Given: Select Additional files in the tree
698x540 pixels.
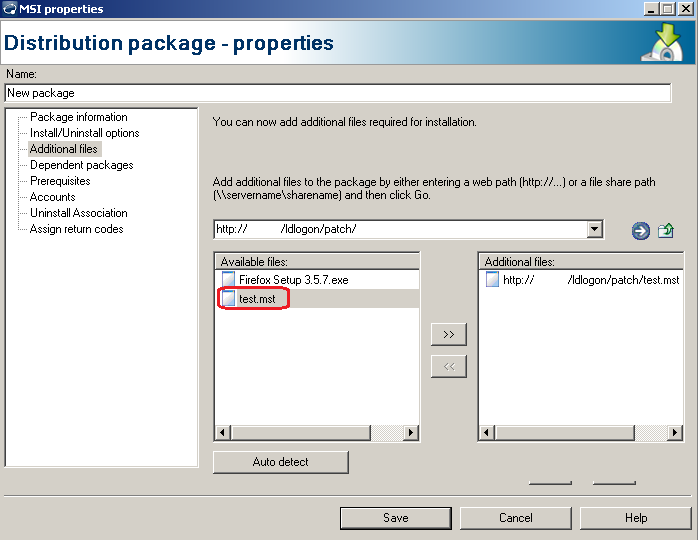Looking at the screenshot, I should coord(64,149).
